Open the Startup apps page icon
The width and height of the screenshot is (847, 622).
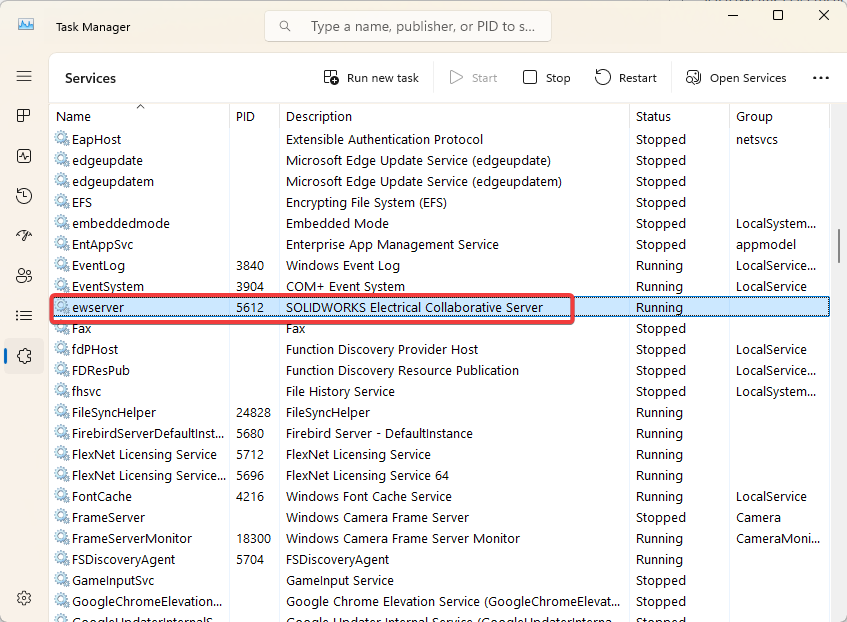click(x=24, y=236)
